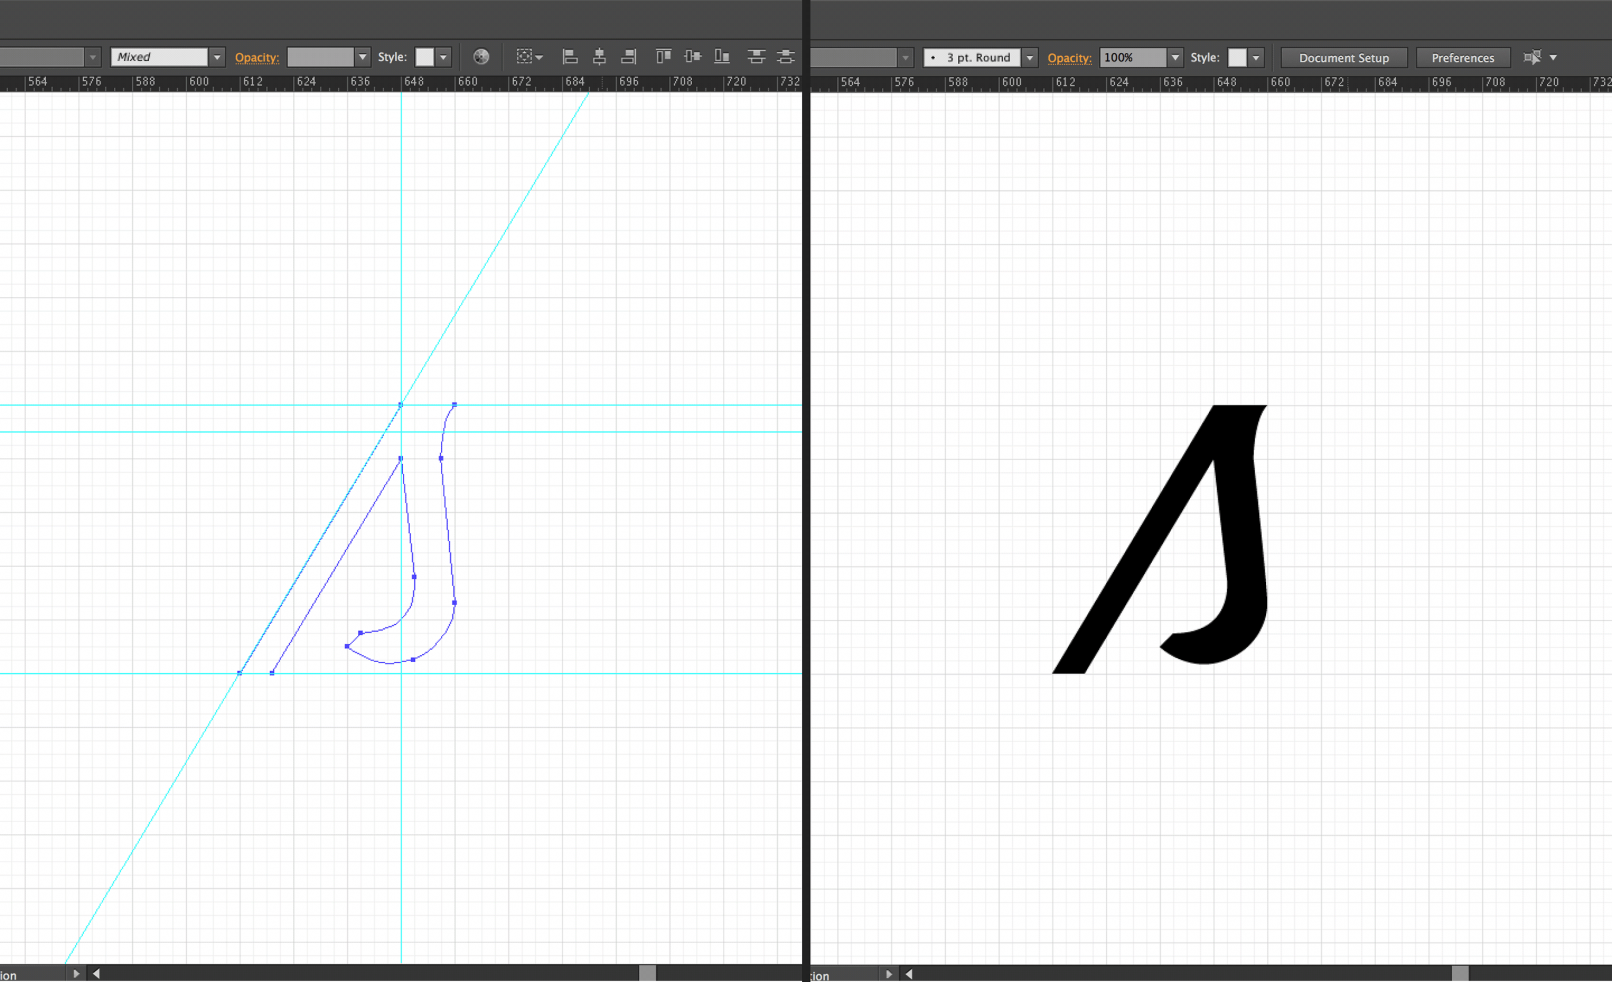Expand the 3 pt. Round brush dropdown

coord(1029,58)
